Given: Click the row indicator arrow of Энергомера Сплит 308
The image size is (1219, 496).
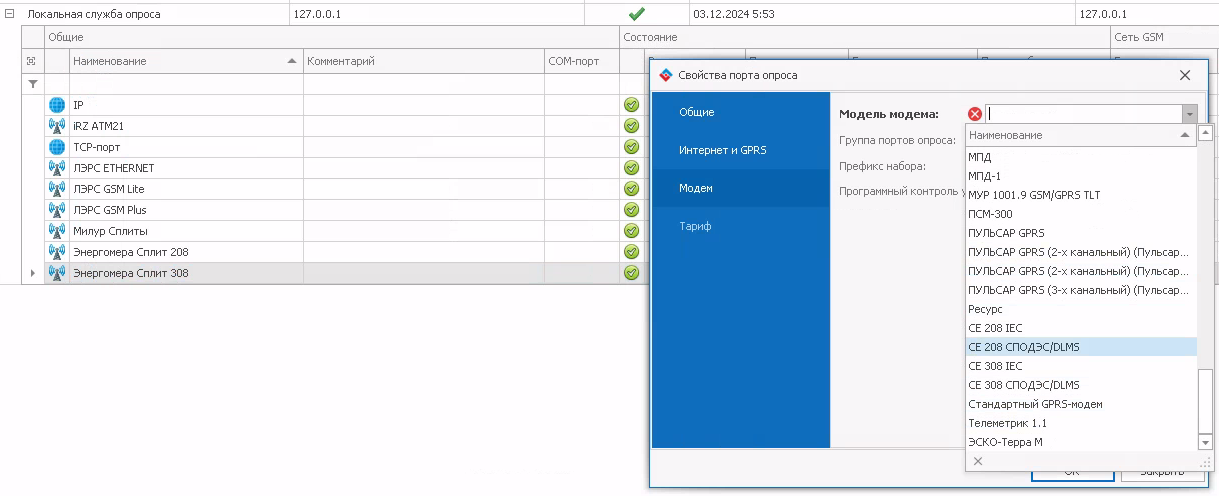Looking at the screenshot, I should pos(32,273).
